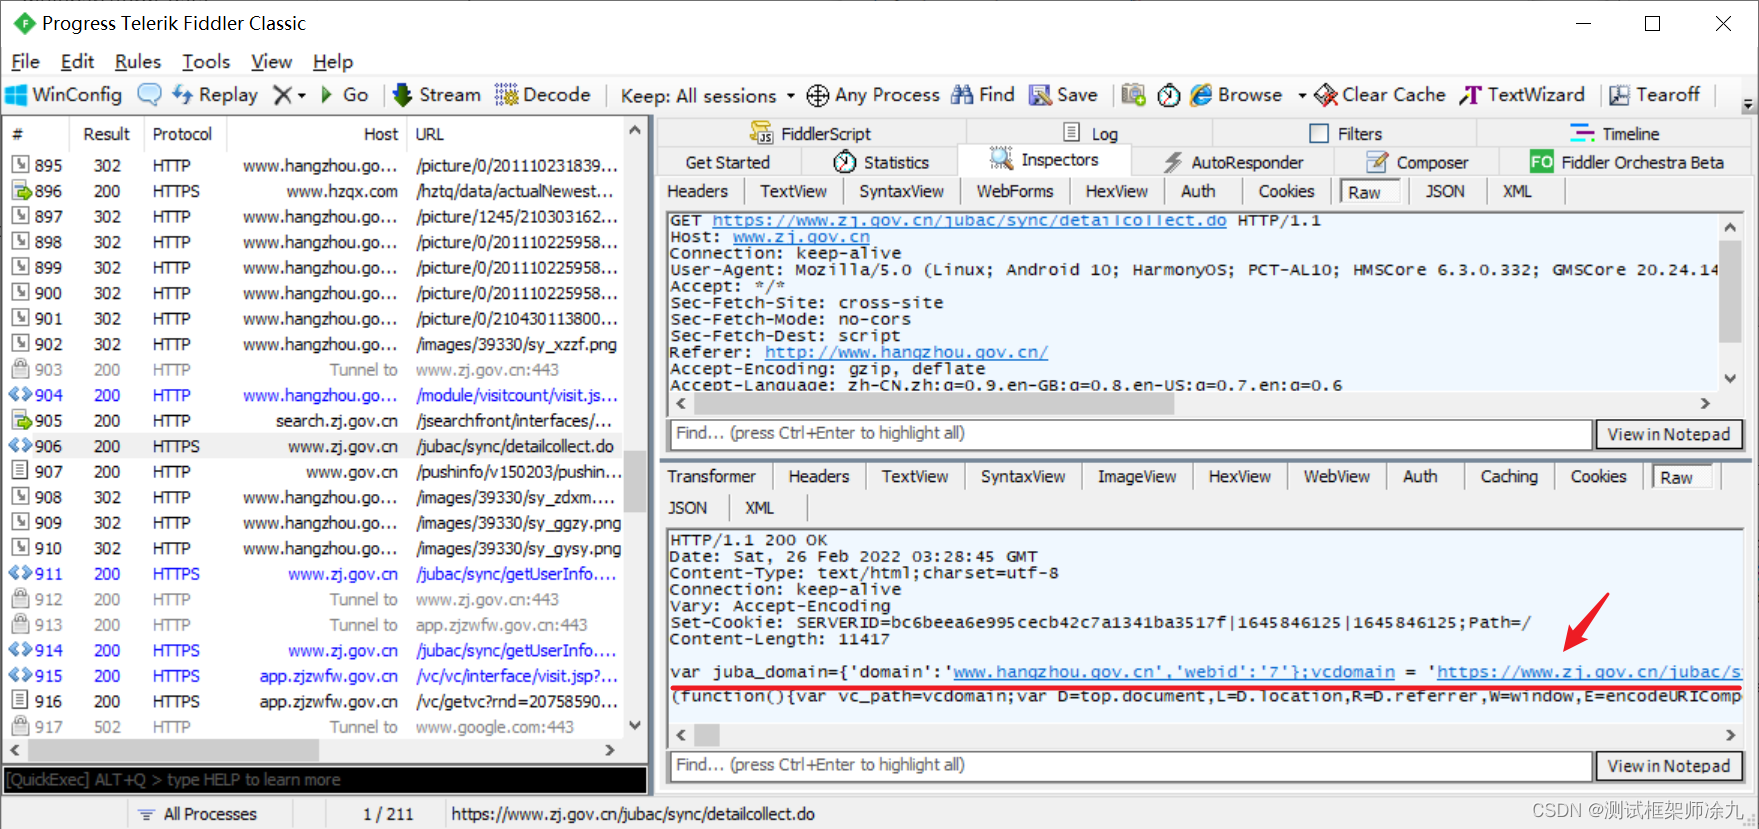1759x829 pixels.
Task: Click Clear Cache toolbar button
Action: [x=1380, y=95]
